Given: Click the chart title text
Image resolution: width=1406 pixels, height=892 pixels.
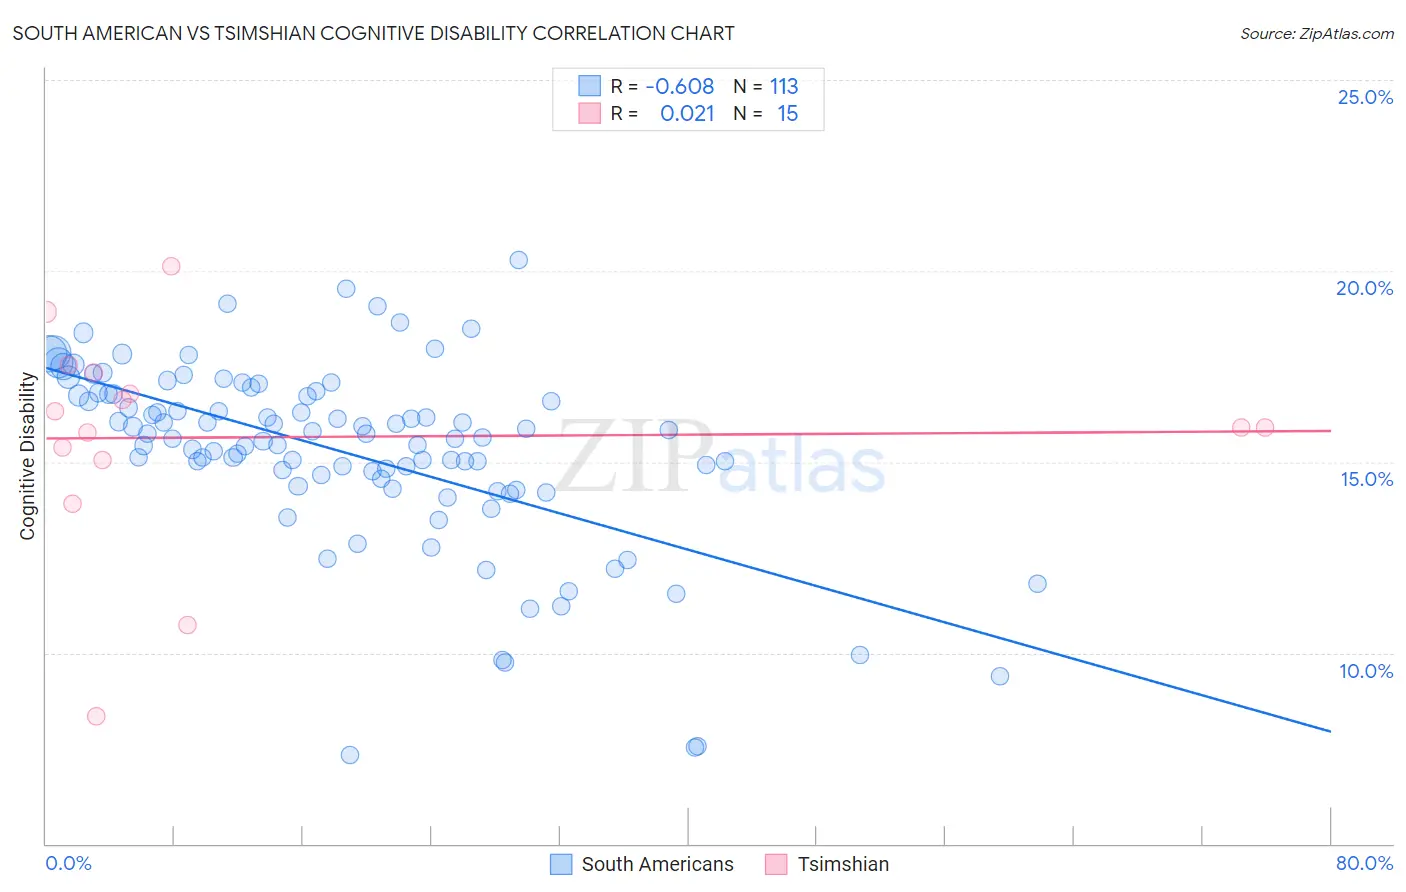Looking at the screenshot, I should click(373, 33).
